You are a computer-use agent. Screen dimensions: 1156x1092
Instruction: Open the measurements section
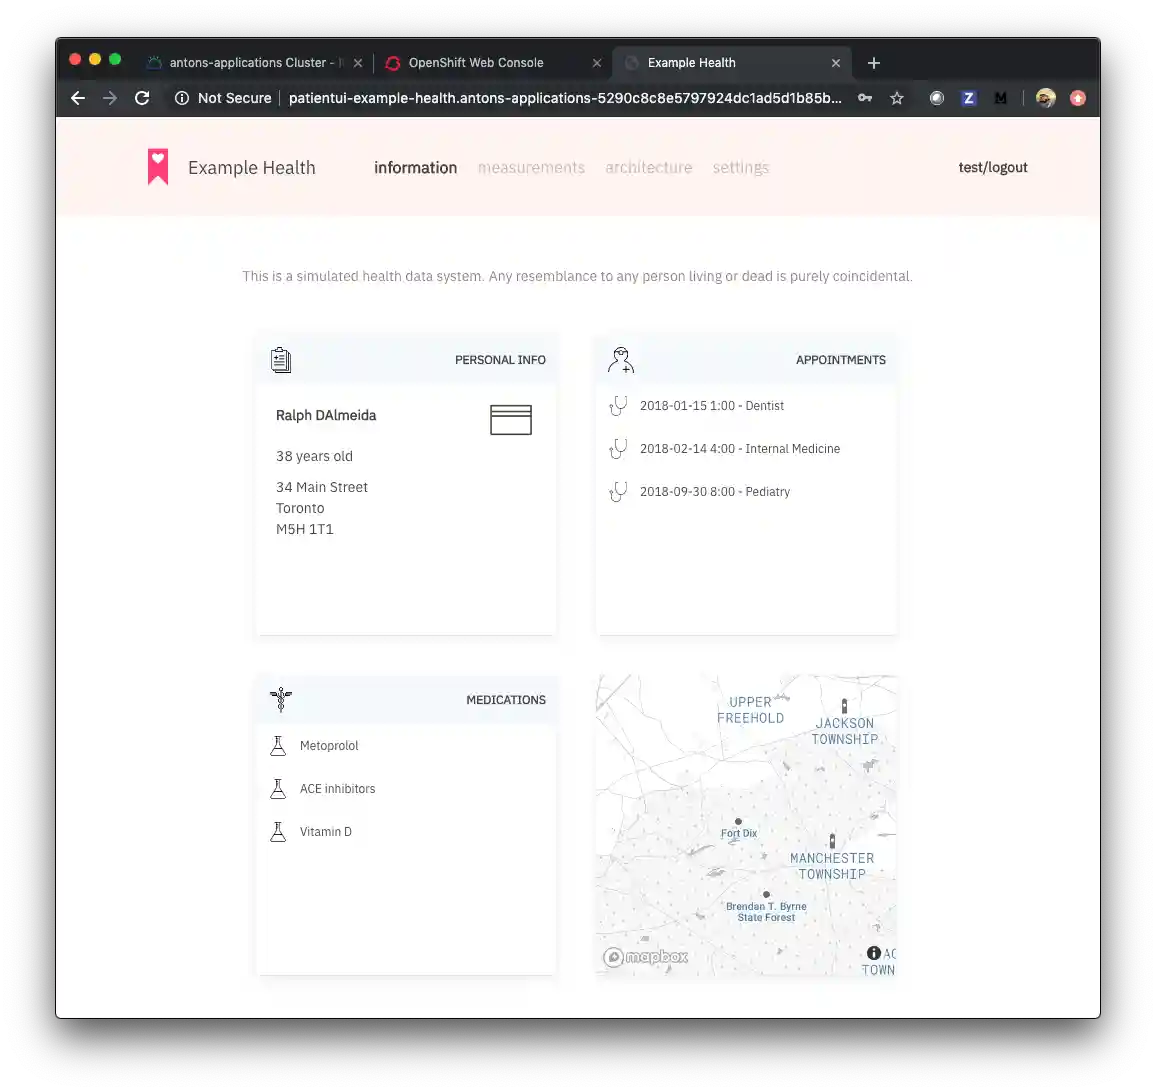[531, 167]
